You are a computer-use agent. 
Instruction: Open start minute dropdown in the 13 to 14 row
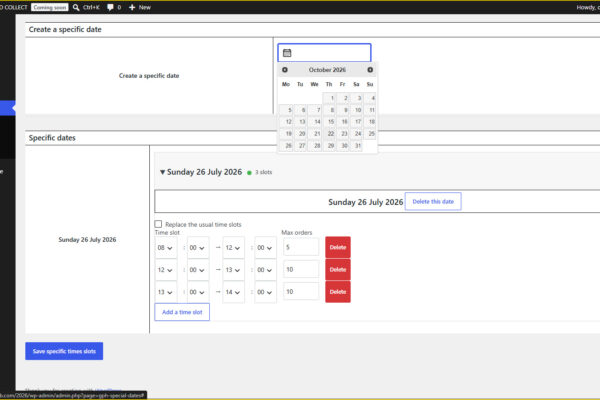coord(198,292)
